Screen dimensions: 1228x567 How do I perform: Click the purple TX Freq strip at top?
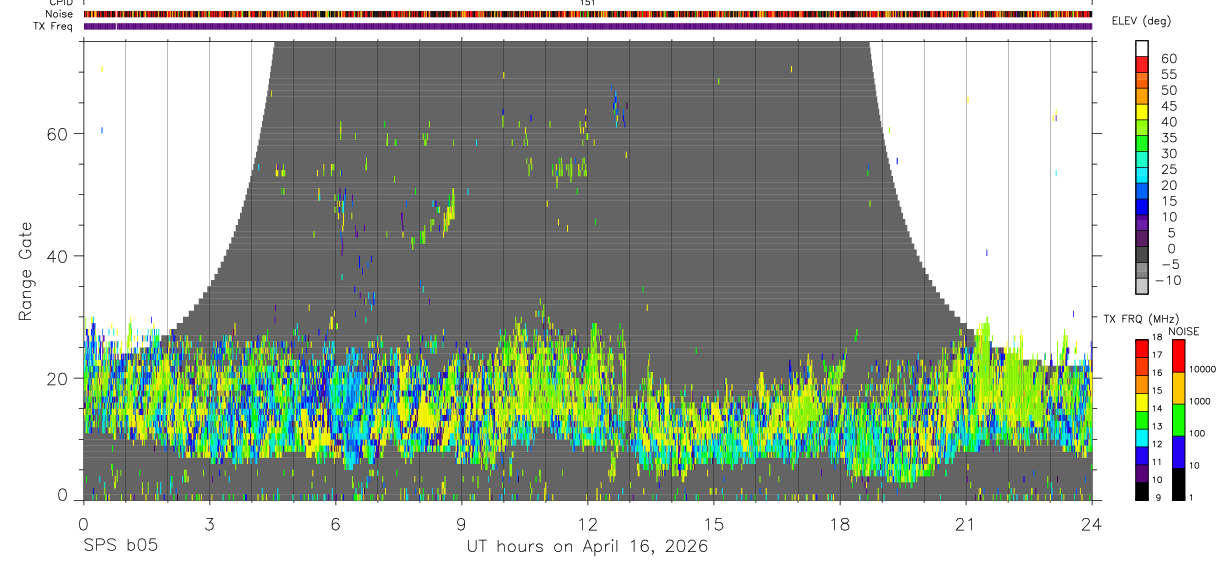point(588,26)
